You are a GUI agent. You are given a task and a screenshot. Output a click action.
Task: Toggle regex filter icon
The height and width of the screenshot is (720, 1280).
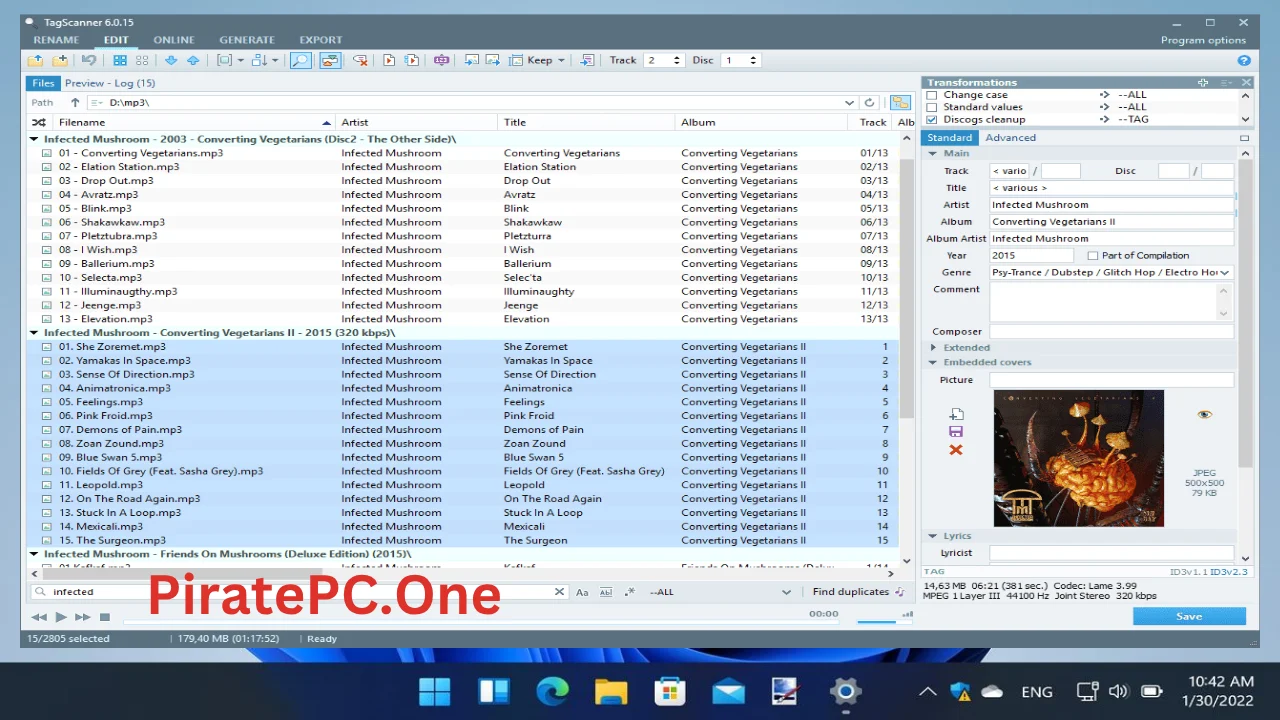(629, 592)
